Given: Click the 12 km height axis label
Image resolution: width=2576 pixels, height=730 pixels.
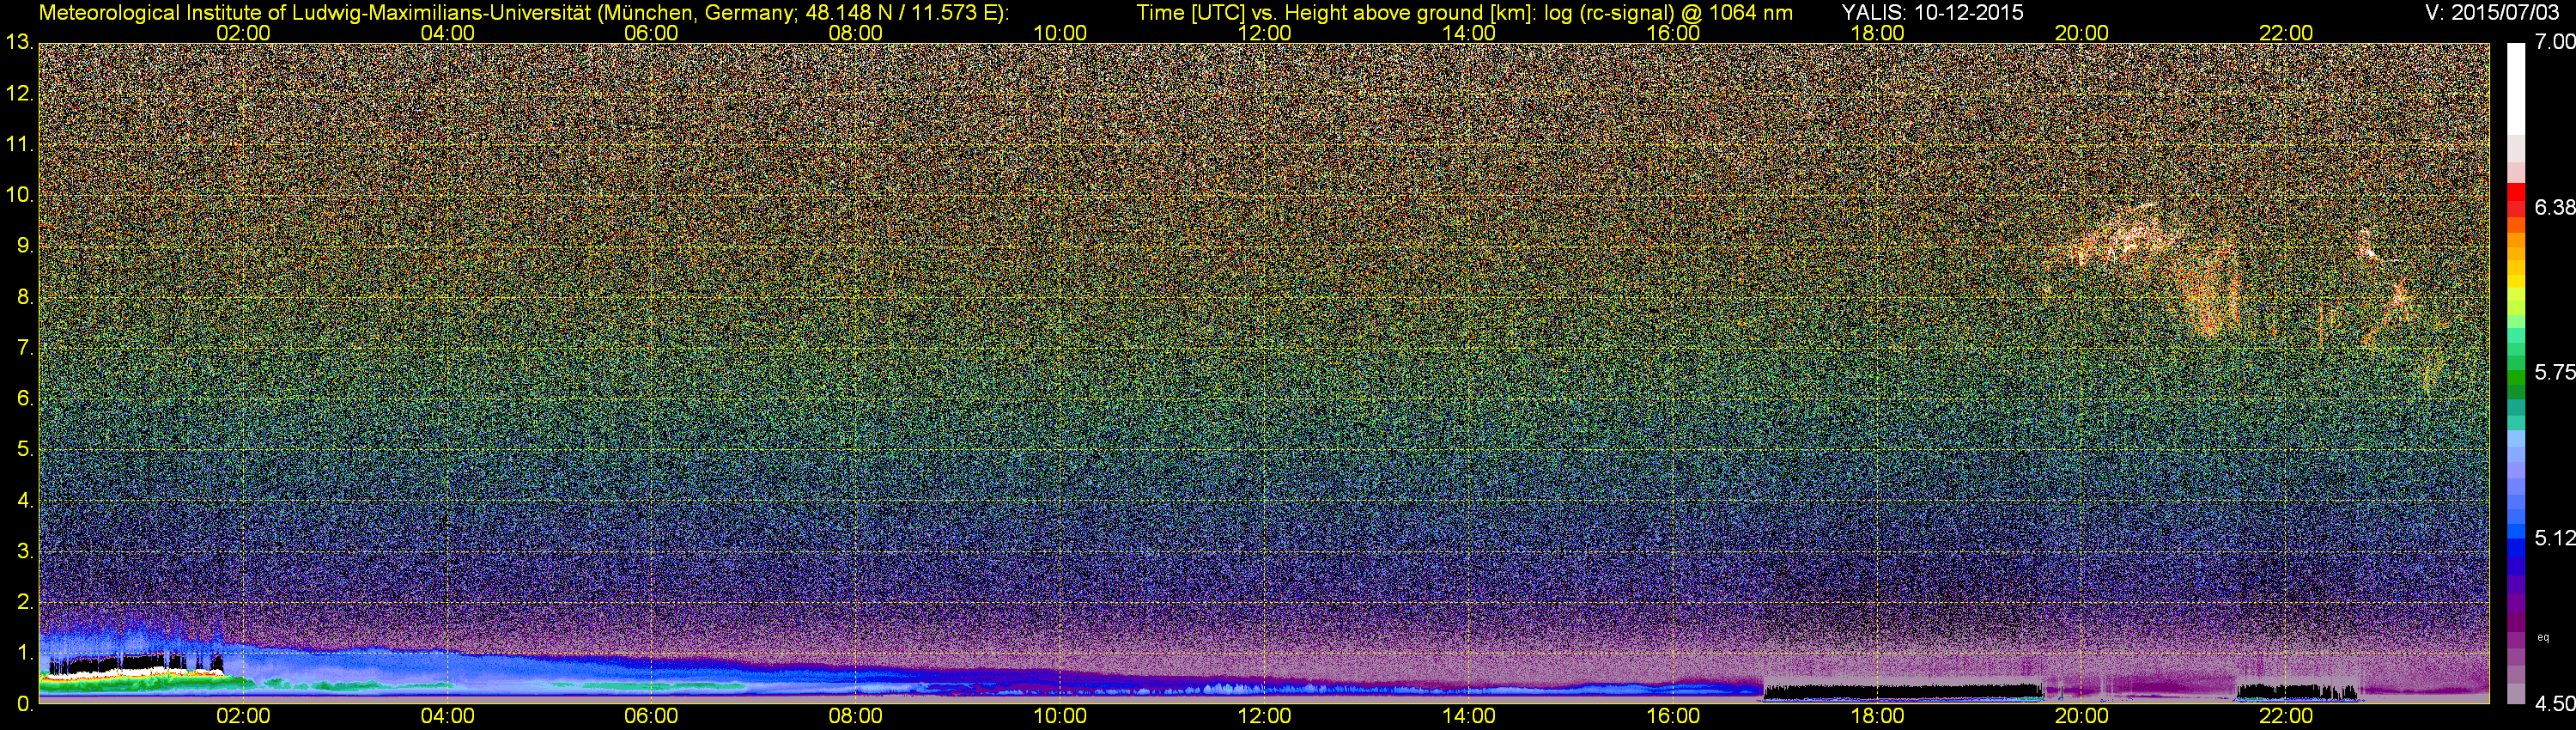Looking at the screenshot, I should [18, 94].
